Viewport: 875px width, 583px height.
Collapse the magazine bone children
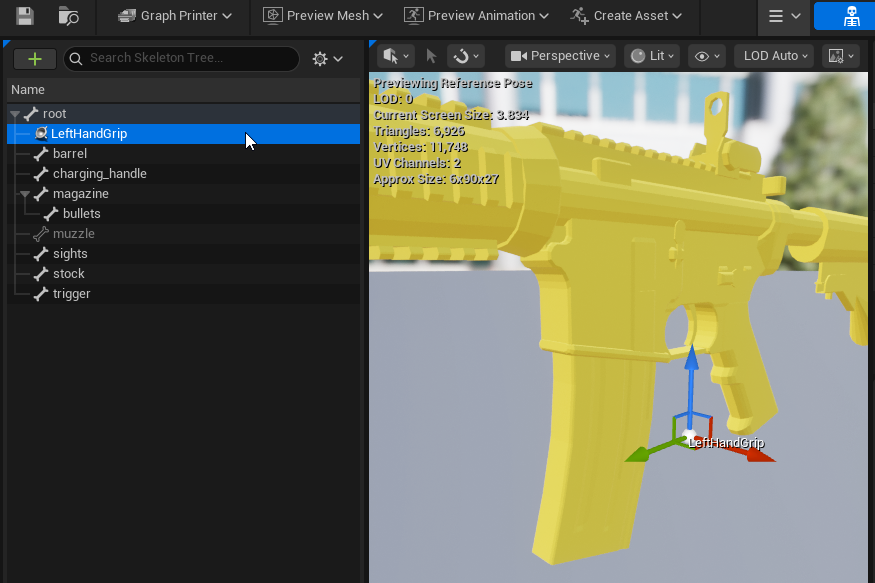[x=25, y=194]
